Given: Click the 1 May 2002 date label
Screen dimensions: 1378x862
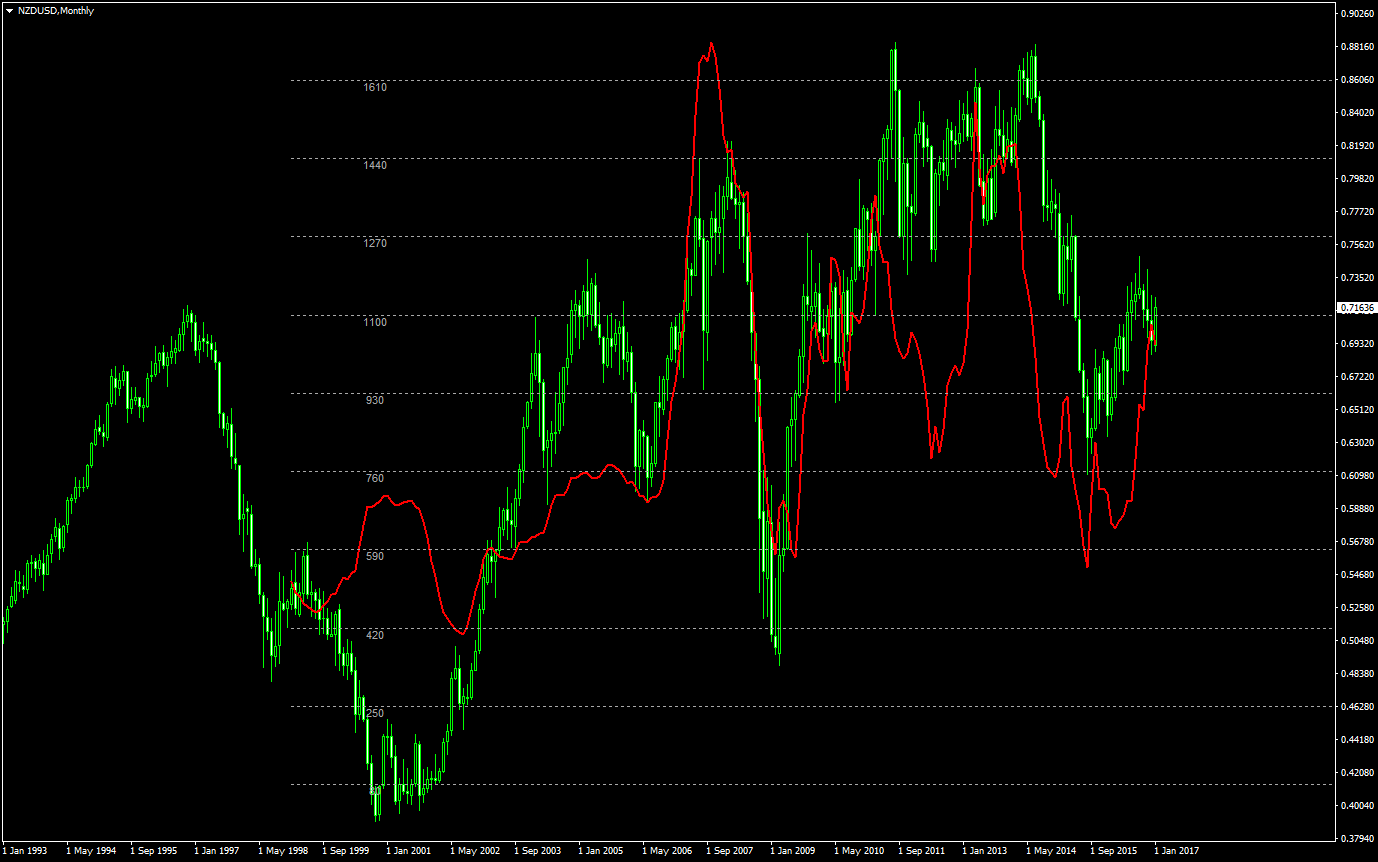Looking at the screenshot, I should click(x=475, y=851).
